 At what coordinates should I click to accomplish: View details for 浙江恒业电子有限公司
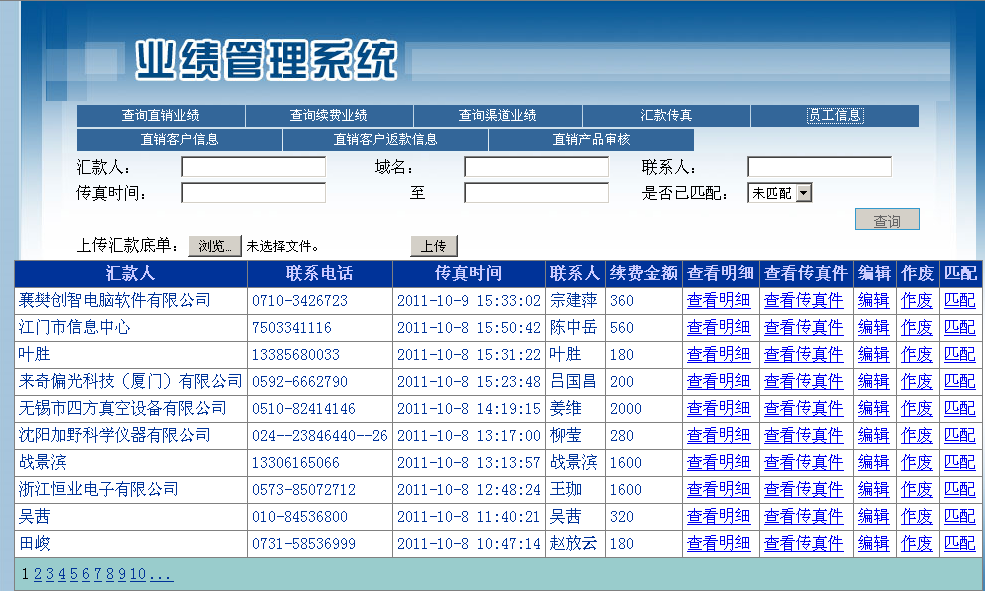[719, 490]
